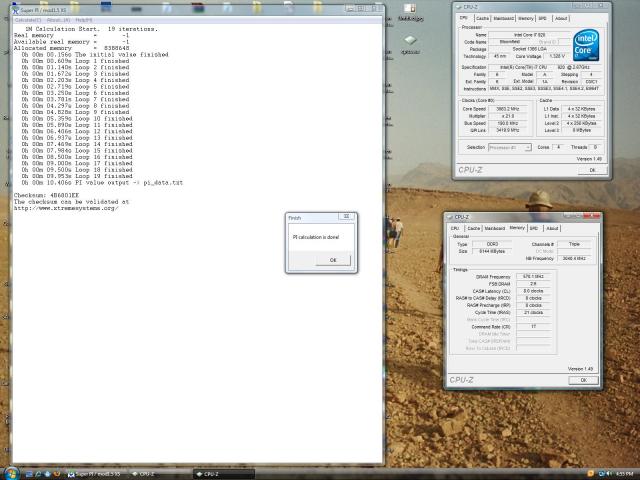This screenshot has width=640, height=480.
Task: Switch to SPD tab in bottom CPU-Z window
Action: (x=534, y=228)
